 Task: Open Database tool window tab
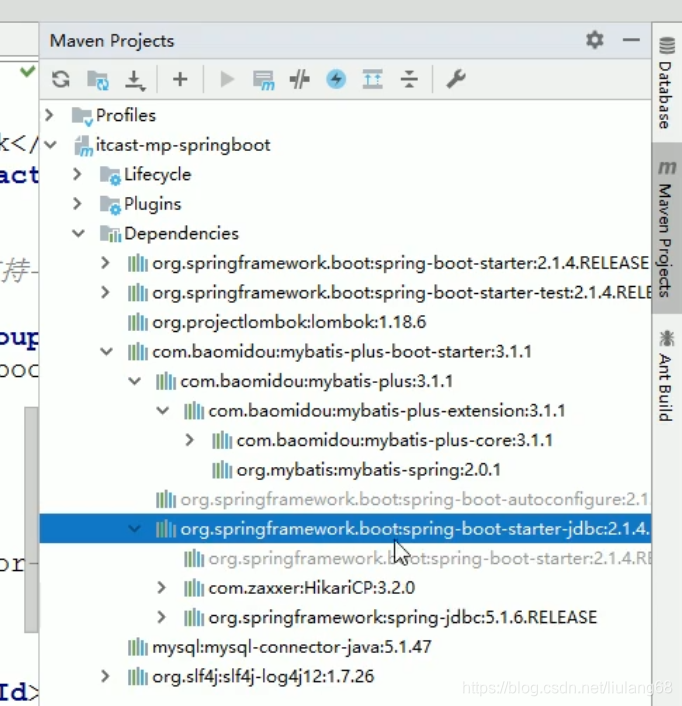[667, 82]
